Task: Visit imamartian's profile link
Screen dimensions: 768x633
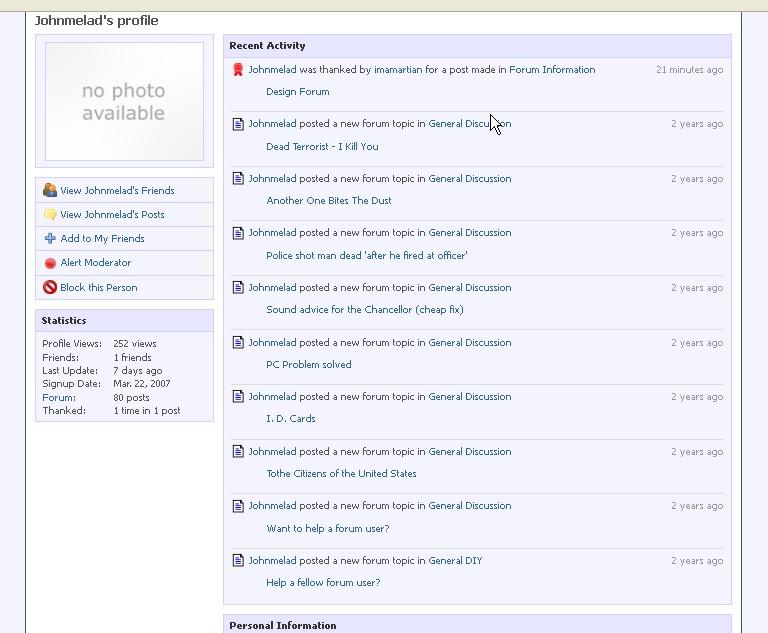Action: tap(398, 70)
